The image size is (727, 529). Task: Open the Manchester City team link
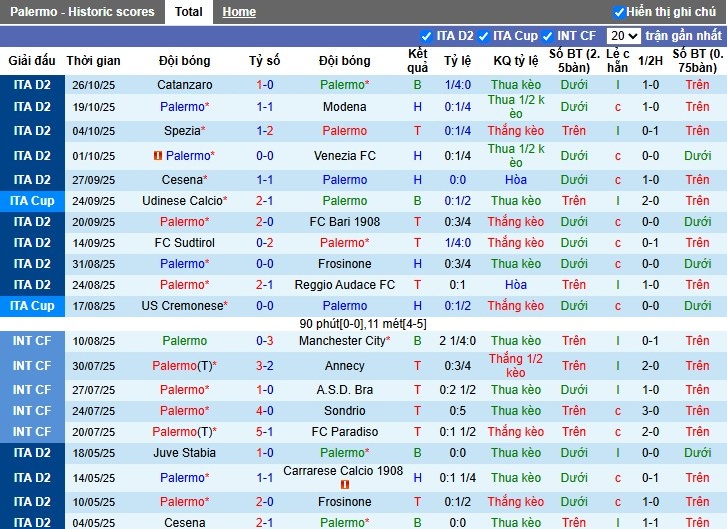344,341
